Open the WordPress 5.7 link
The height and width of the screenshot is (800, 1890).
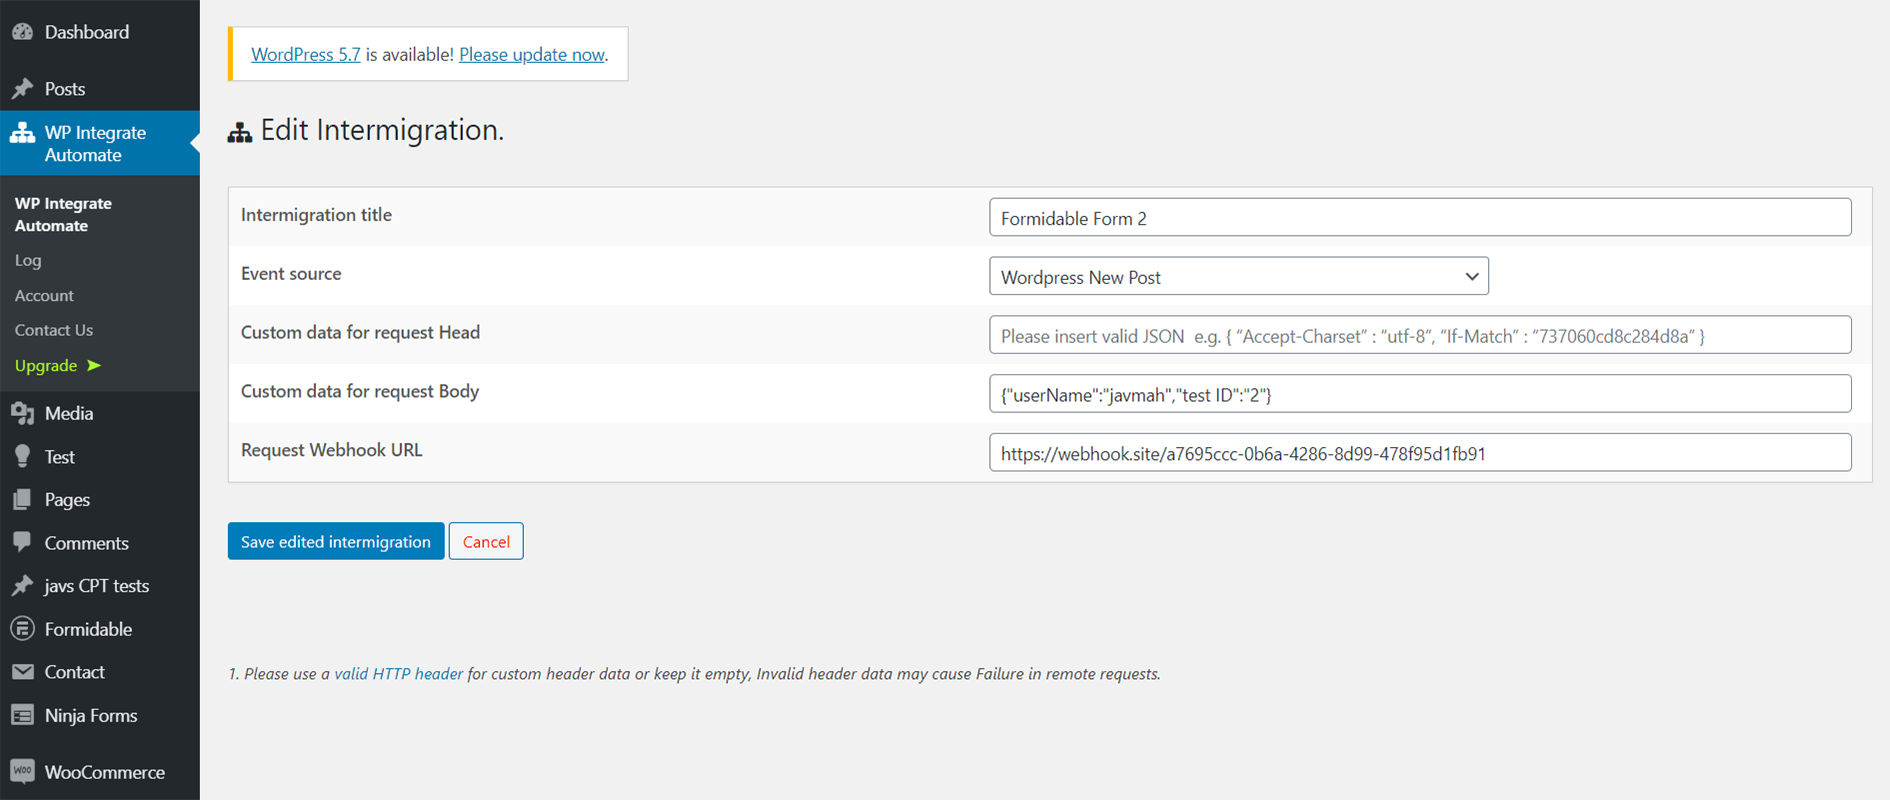305,54
